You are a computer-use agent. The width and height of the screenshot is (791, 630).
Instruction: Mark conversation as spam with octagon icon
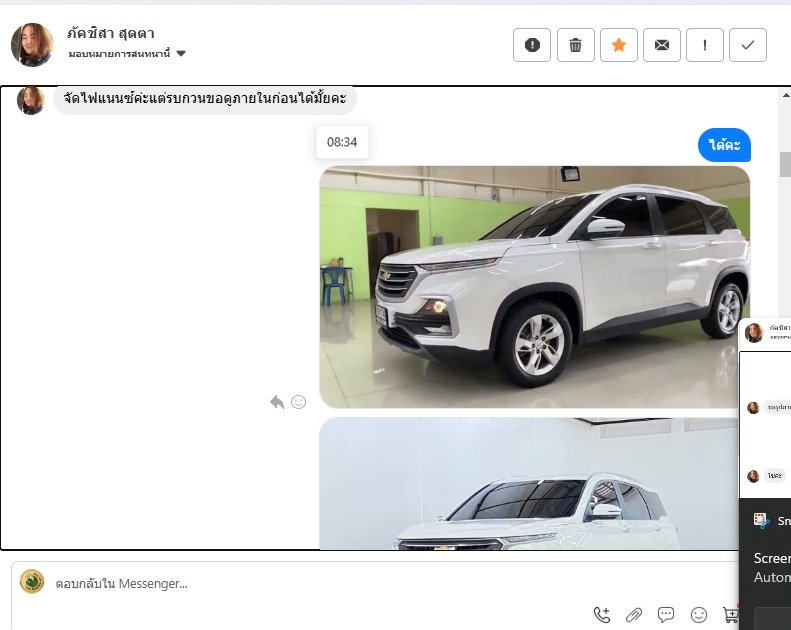click(x=532, y=45)
